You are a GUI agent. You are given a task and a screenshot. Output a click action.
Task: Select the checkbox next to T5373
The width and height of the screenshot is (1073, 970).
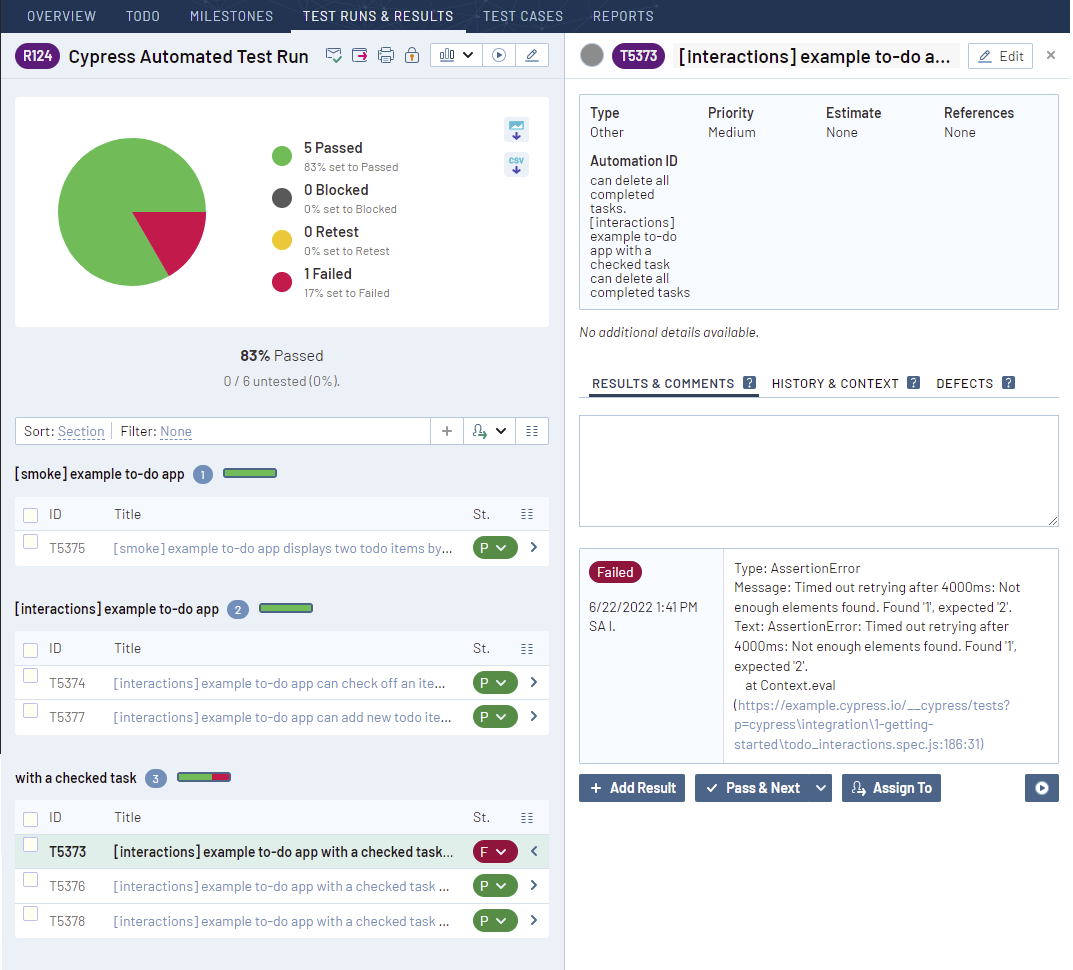point(28,851)
